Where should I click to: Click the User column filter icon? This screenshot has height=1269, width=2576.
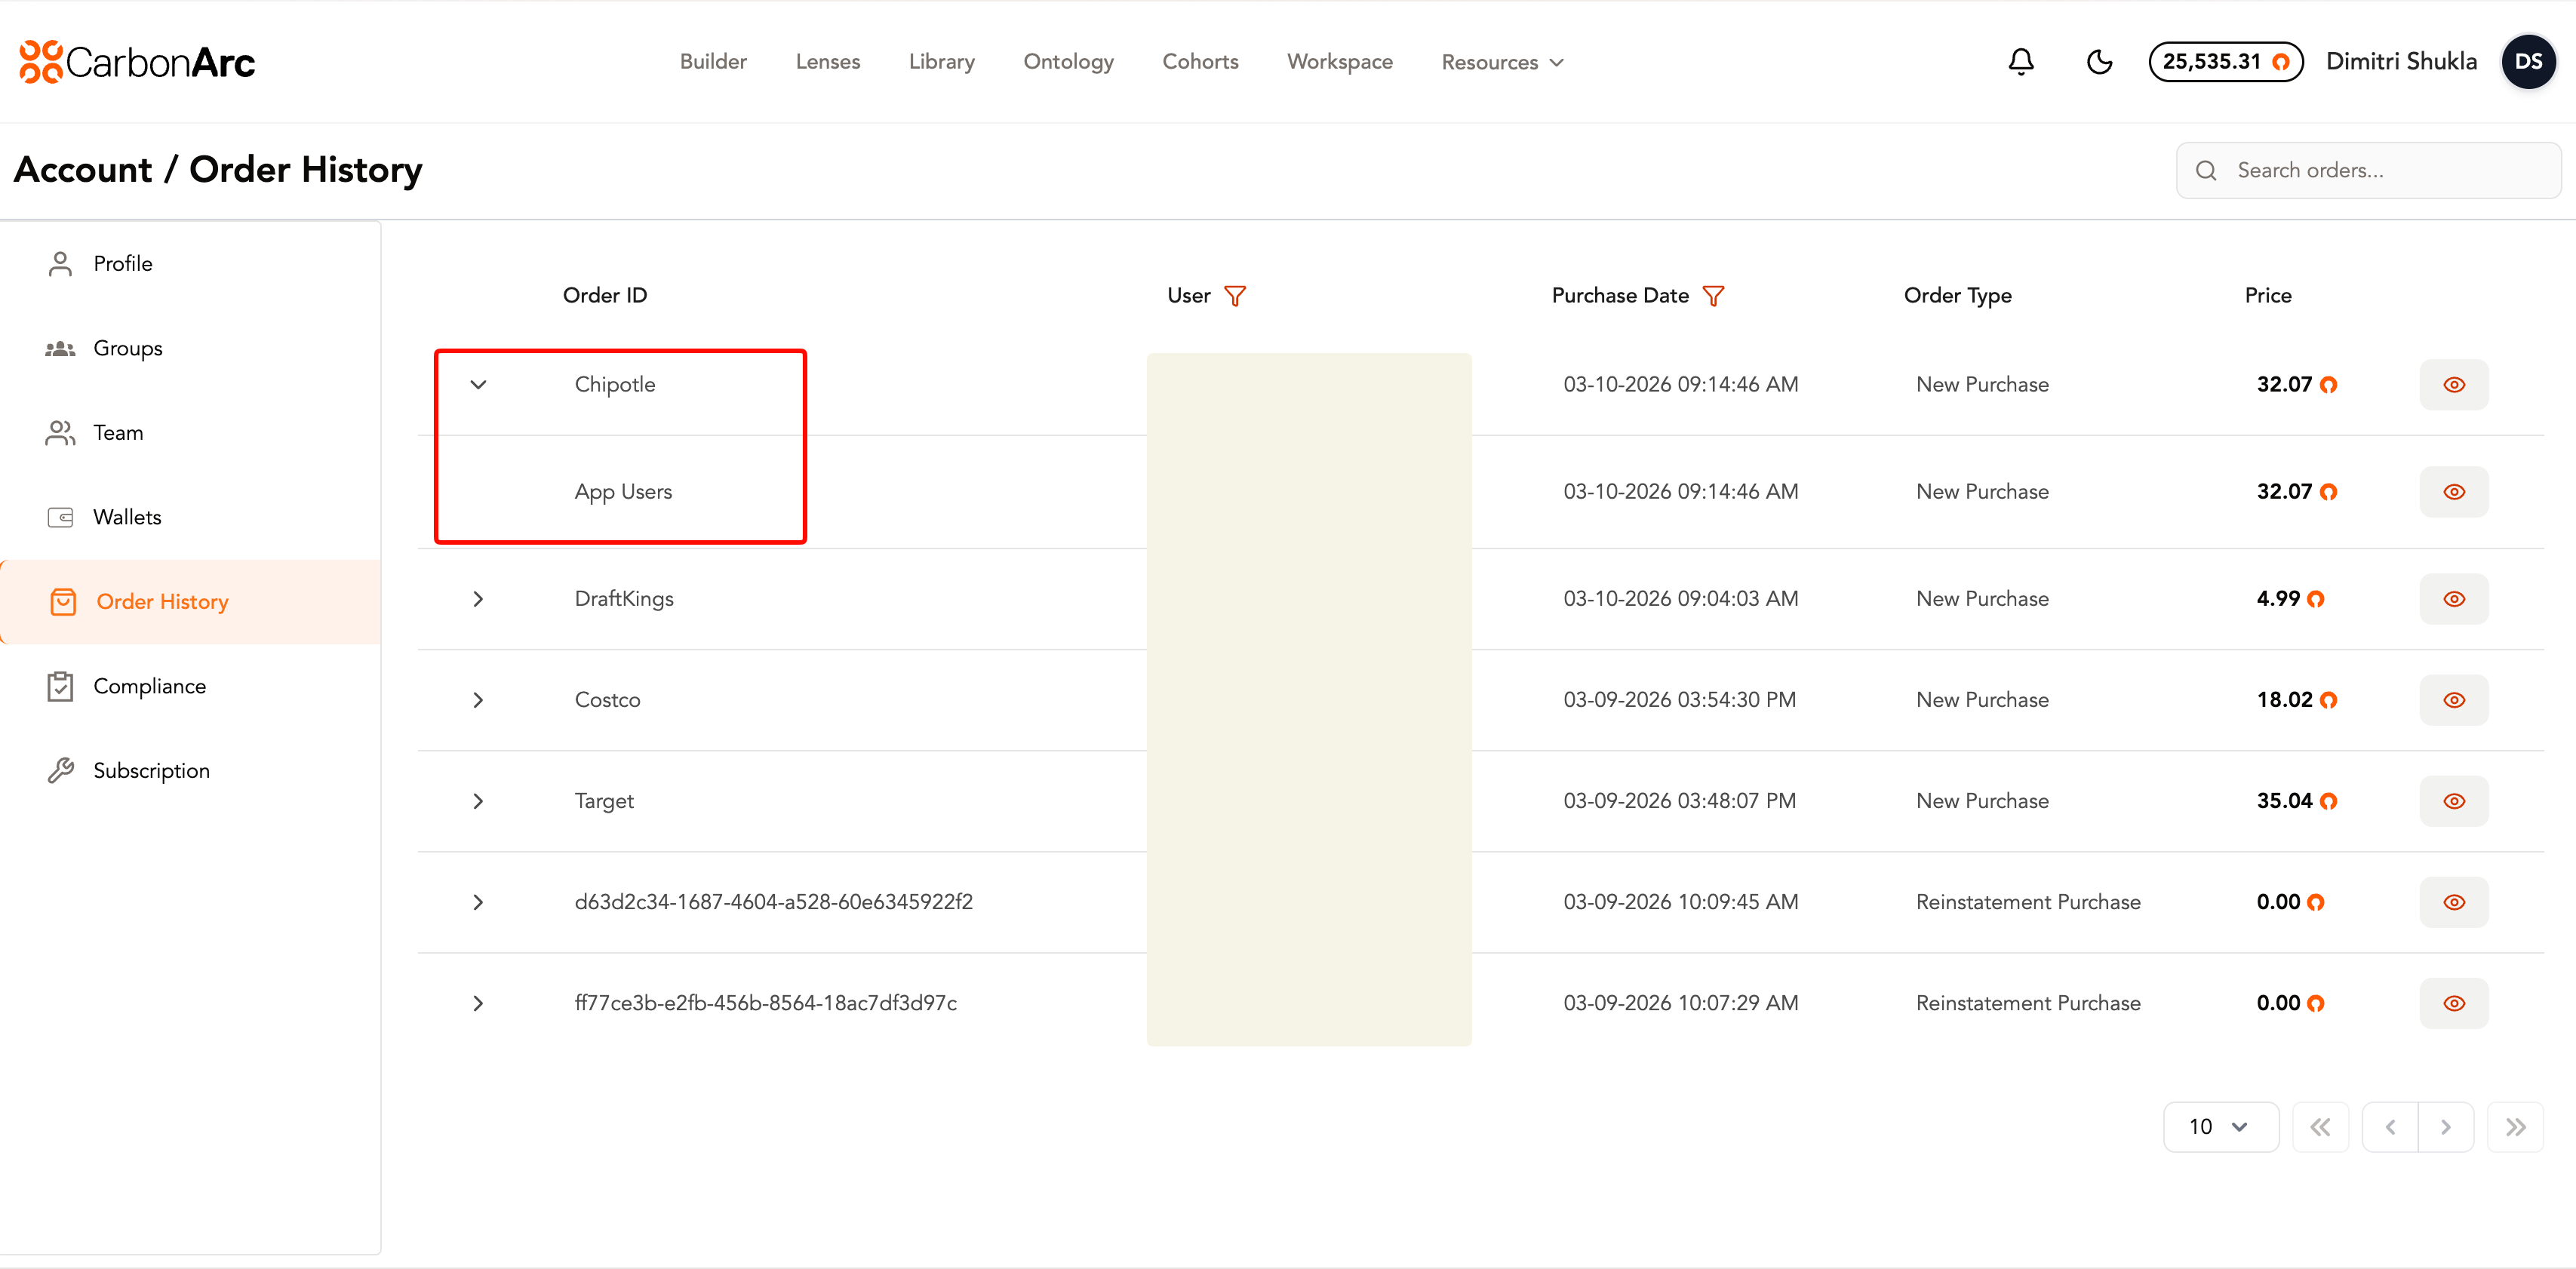(x=1234, y=296)
